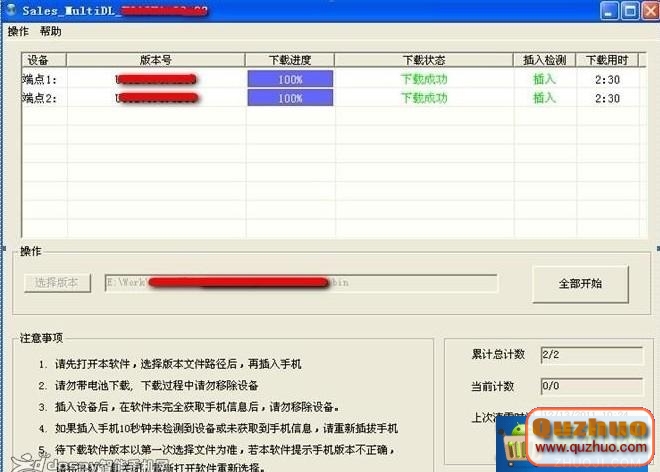Screen dimensions: 660x472
Task: Click 插入 detection cell for 端点2
Action: (x=544, y=98)
